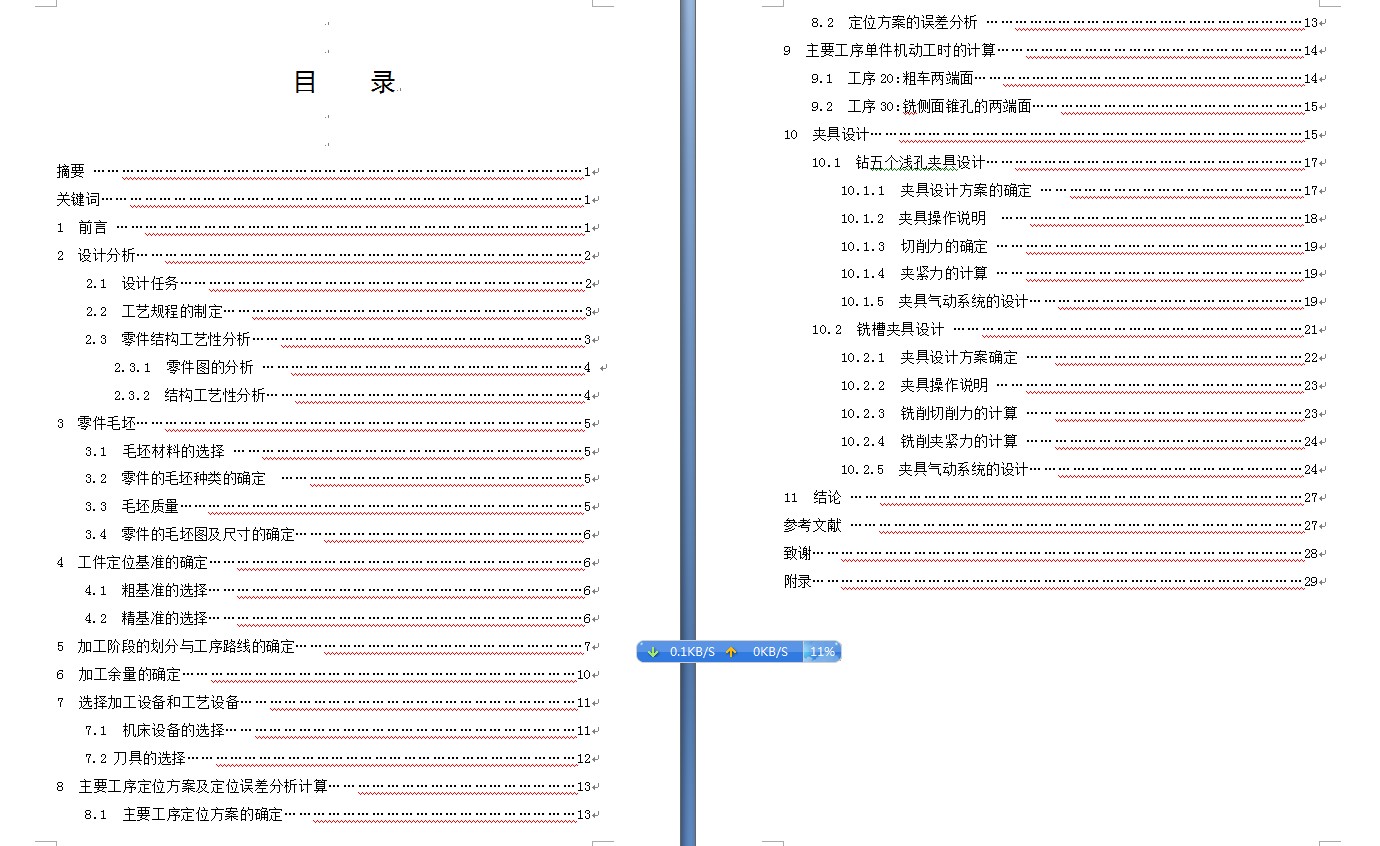The image size is (1380, 846).
Task: Select entry 9.1 工序20:粗车两端面
Action: 1065,78
